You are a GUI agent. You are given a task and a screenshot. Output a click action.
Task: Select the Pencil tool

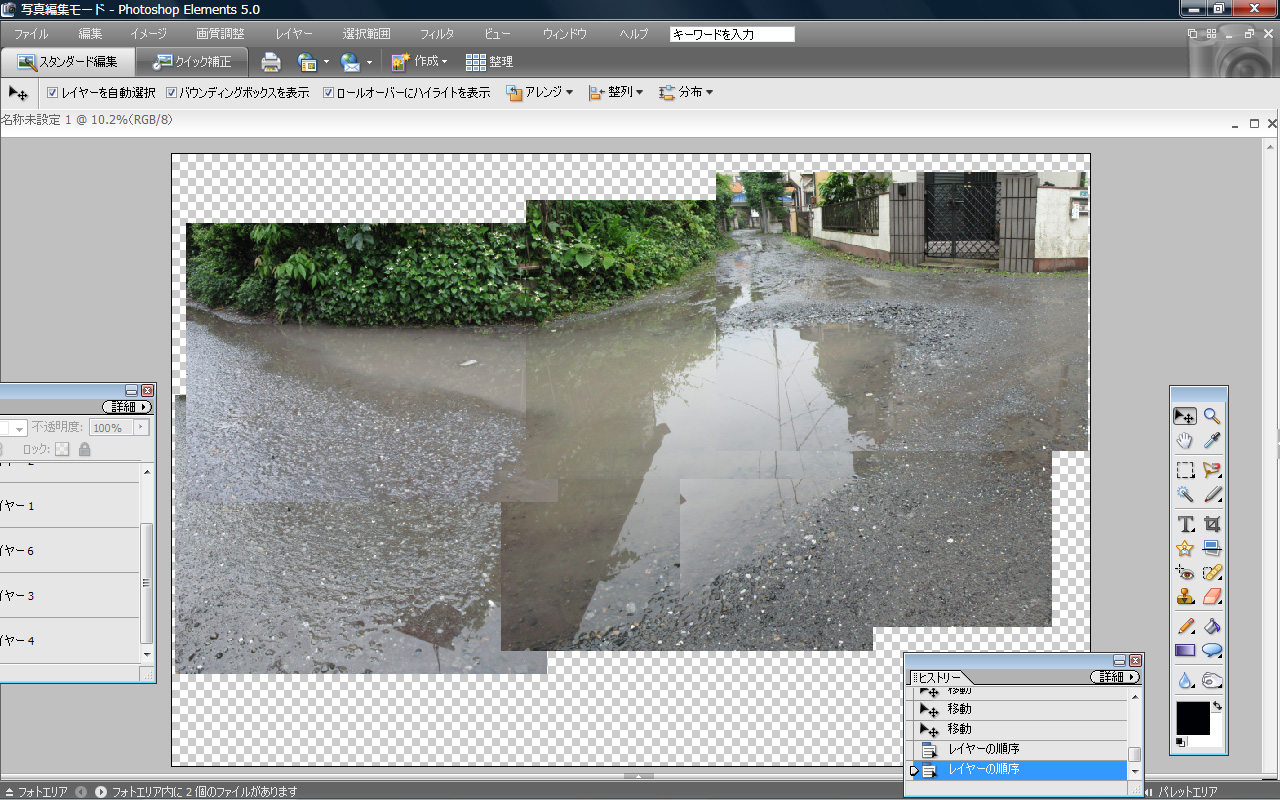click(x=1185, y=627)
